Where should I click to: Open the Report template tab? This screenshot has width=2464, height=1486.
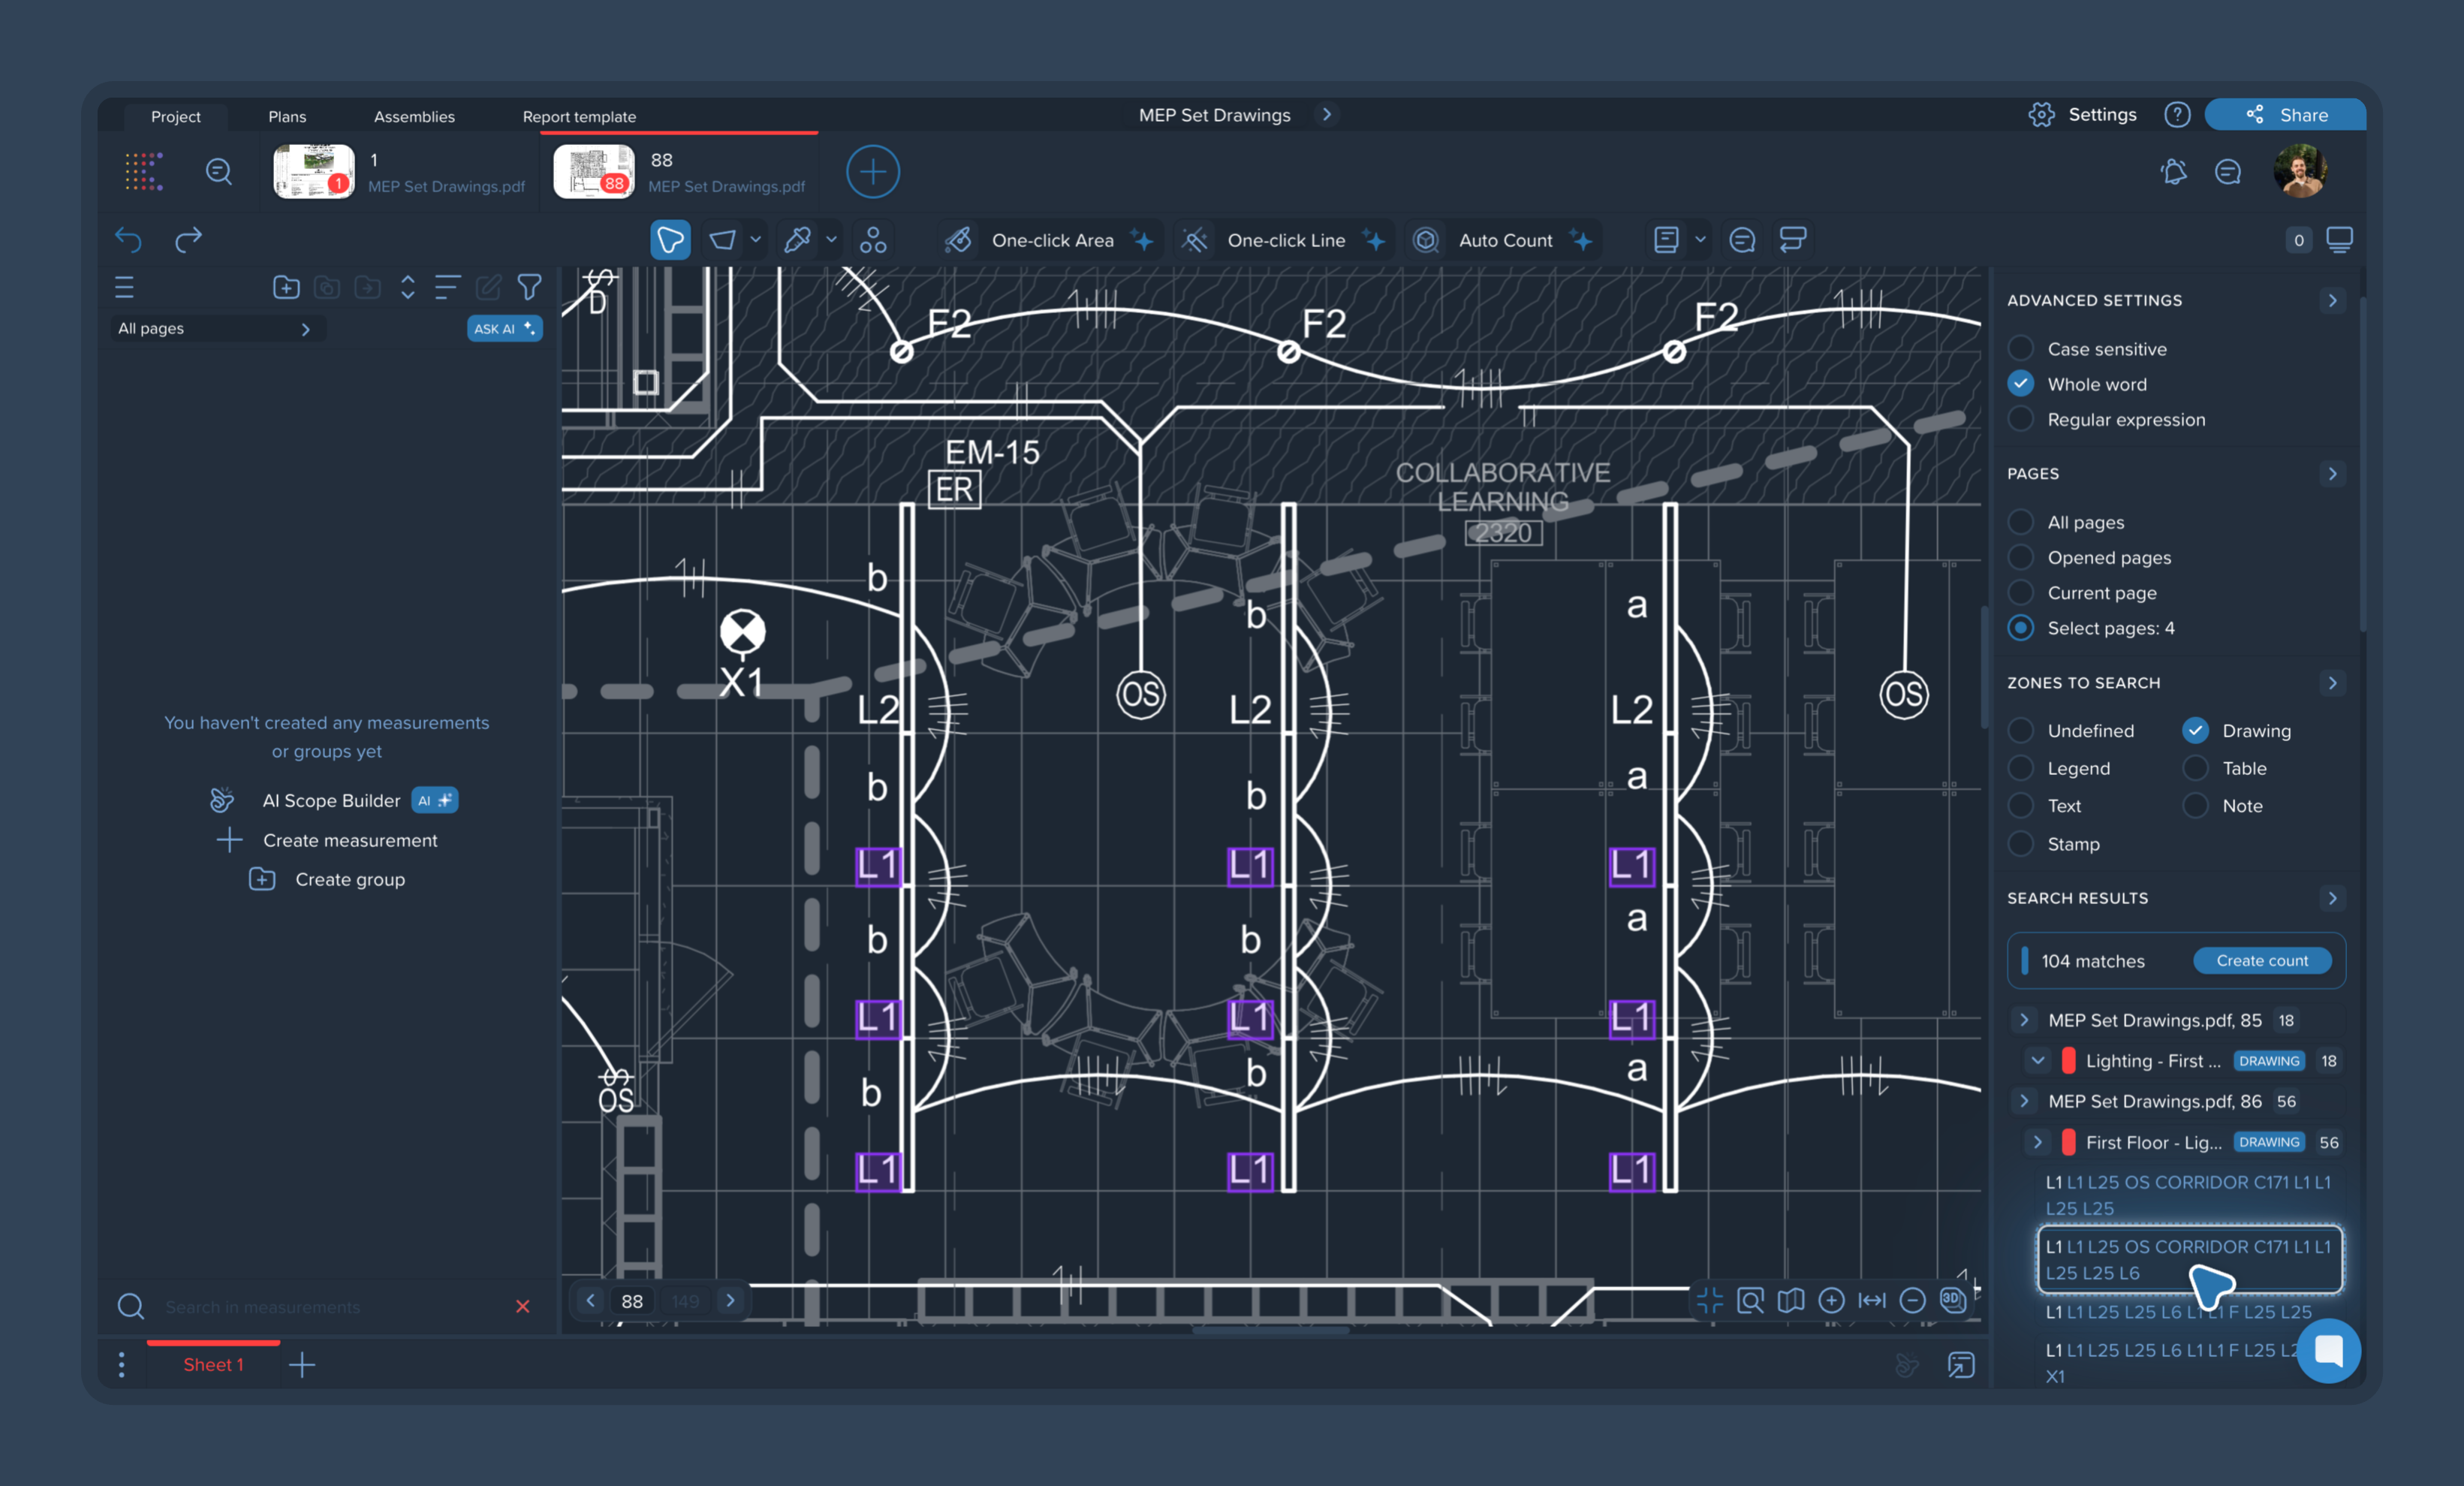tap(579, 116)
